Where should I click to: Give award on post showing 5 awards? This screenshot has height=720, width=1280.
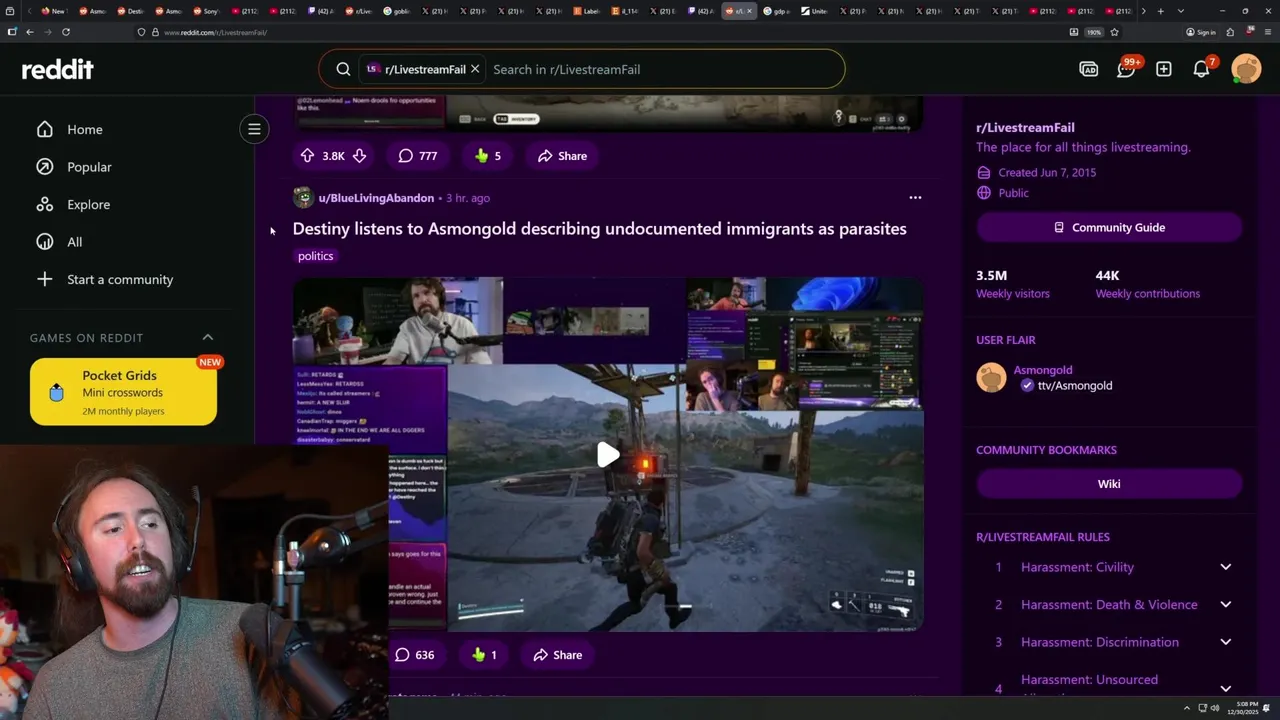487,156
